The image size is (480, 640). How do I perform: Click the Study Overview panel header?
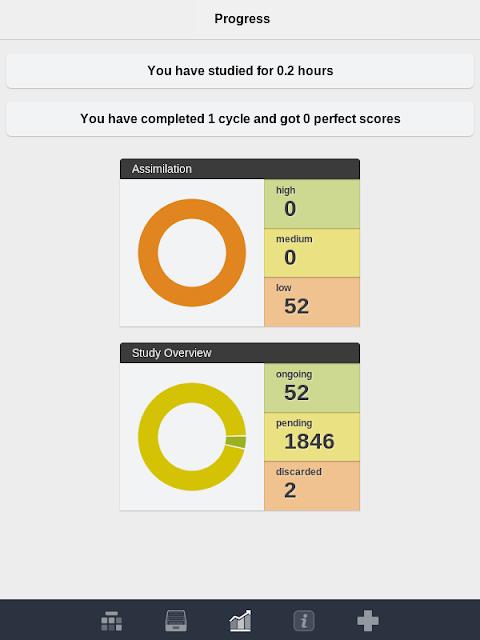(x=240, y=353)
